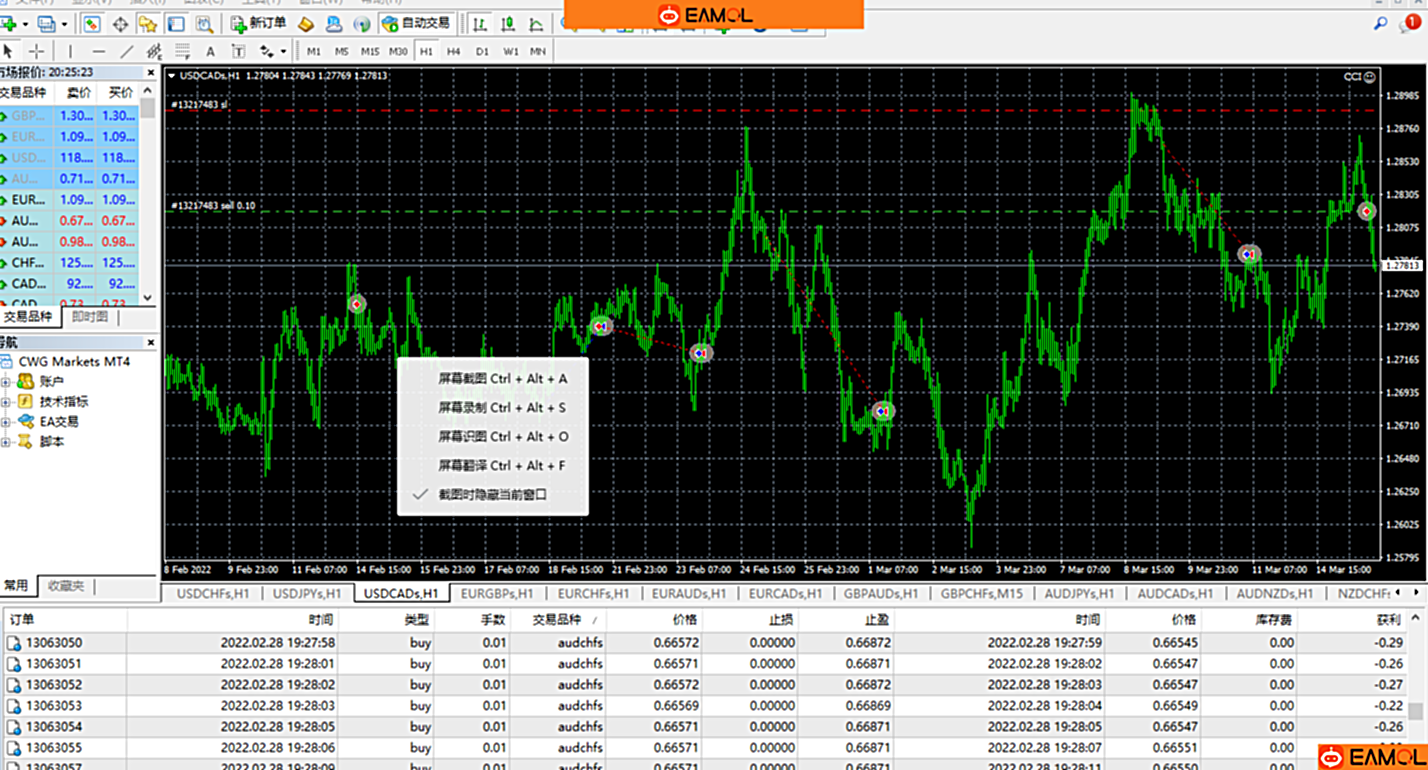The width and height of the screenshot is (1428, 770).
Task: Select the text label T tool
Action: 238,51
